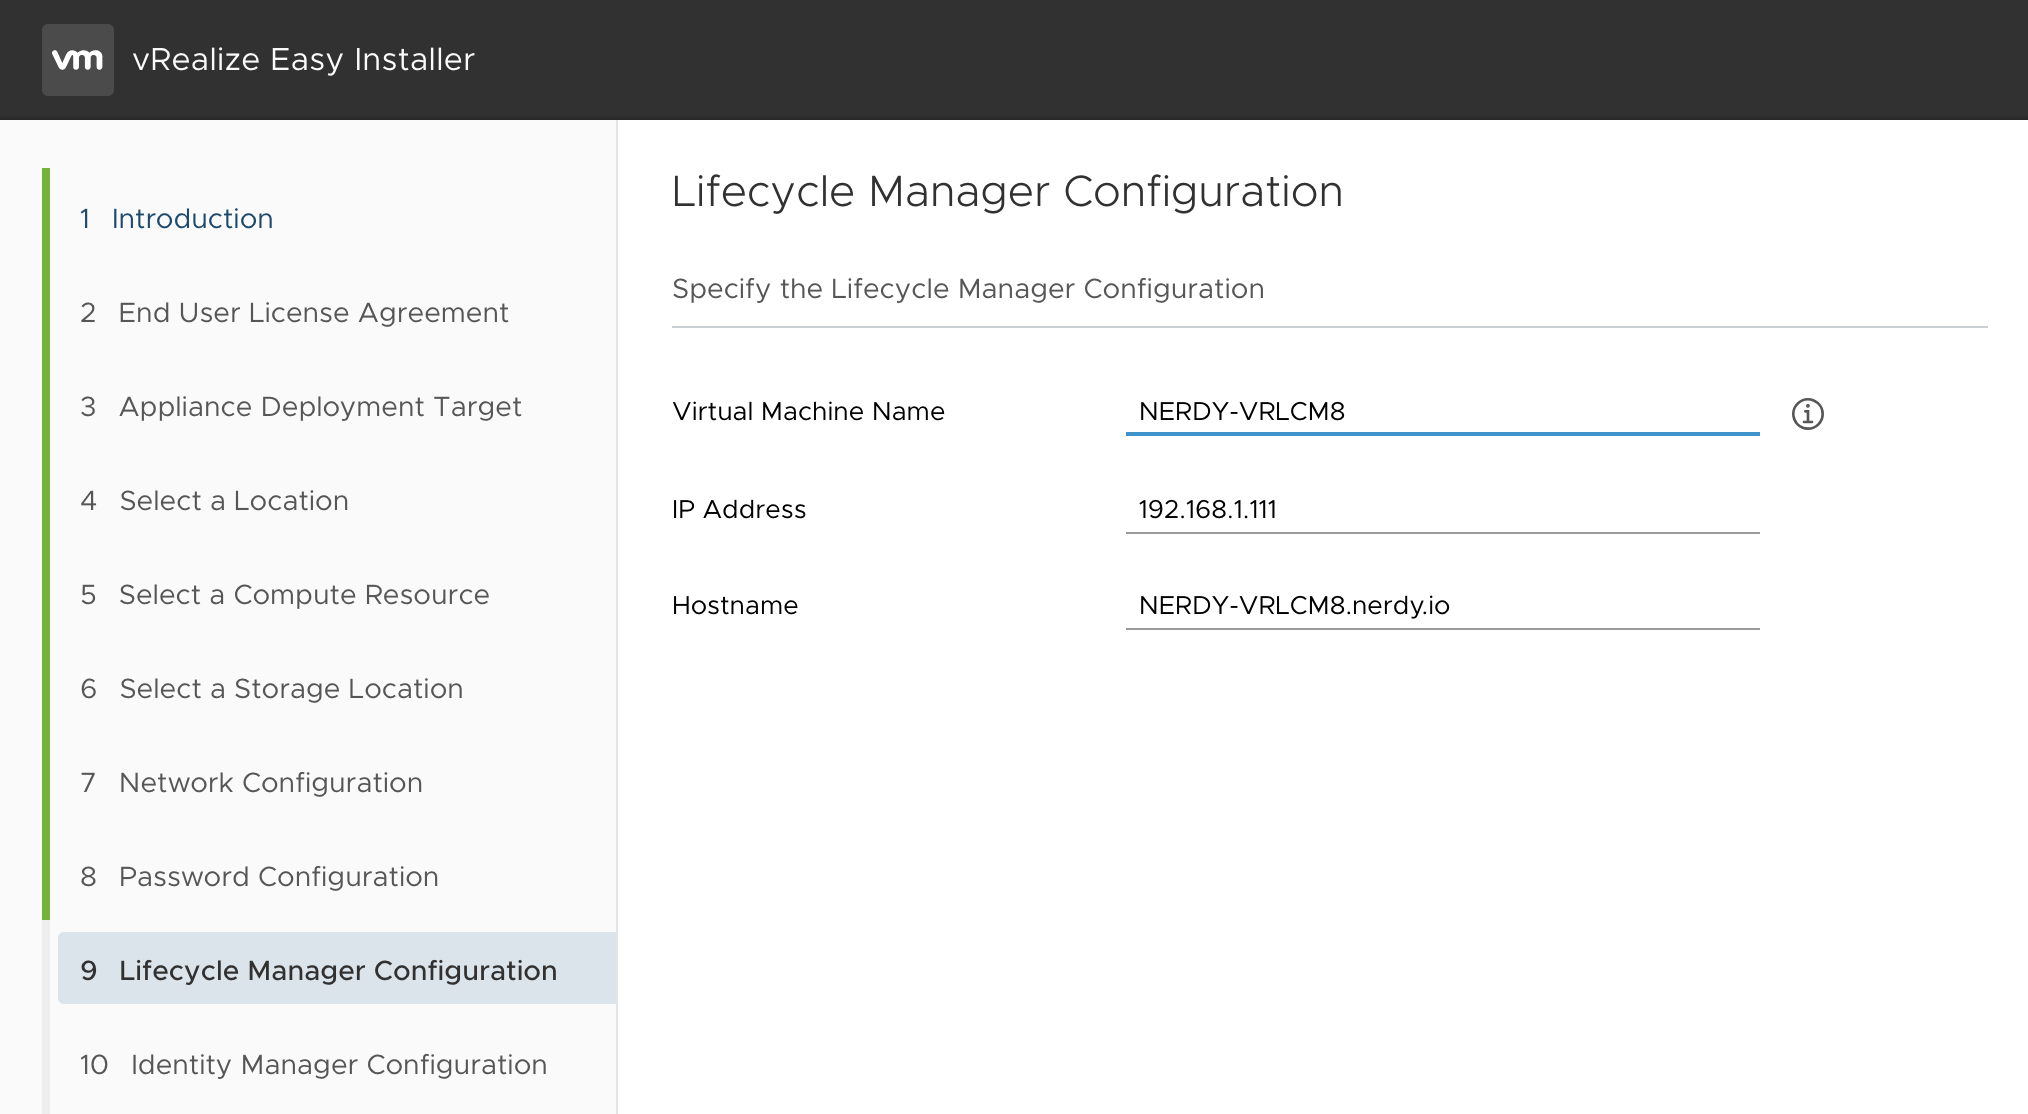
Task: Open Select a Compute Resource step
Action: click(284, 595)
